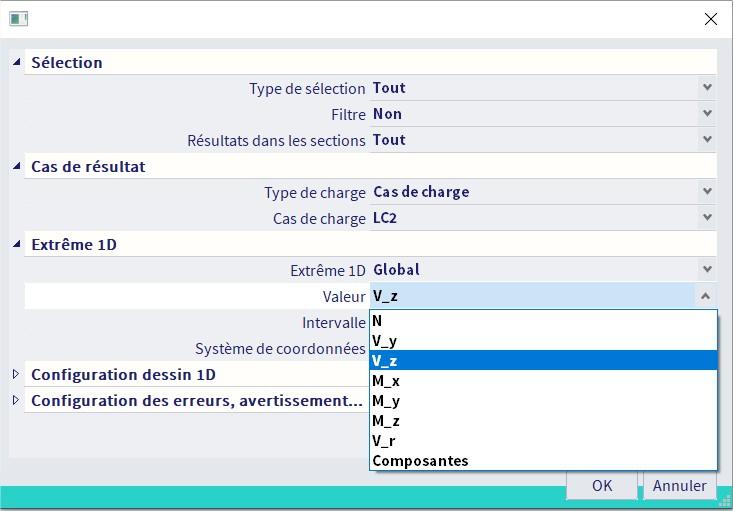733x511 pixels.
Task: Collapse the Extrême 1D section
Action: (16, 244)
